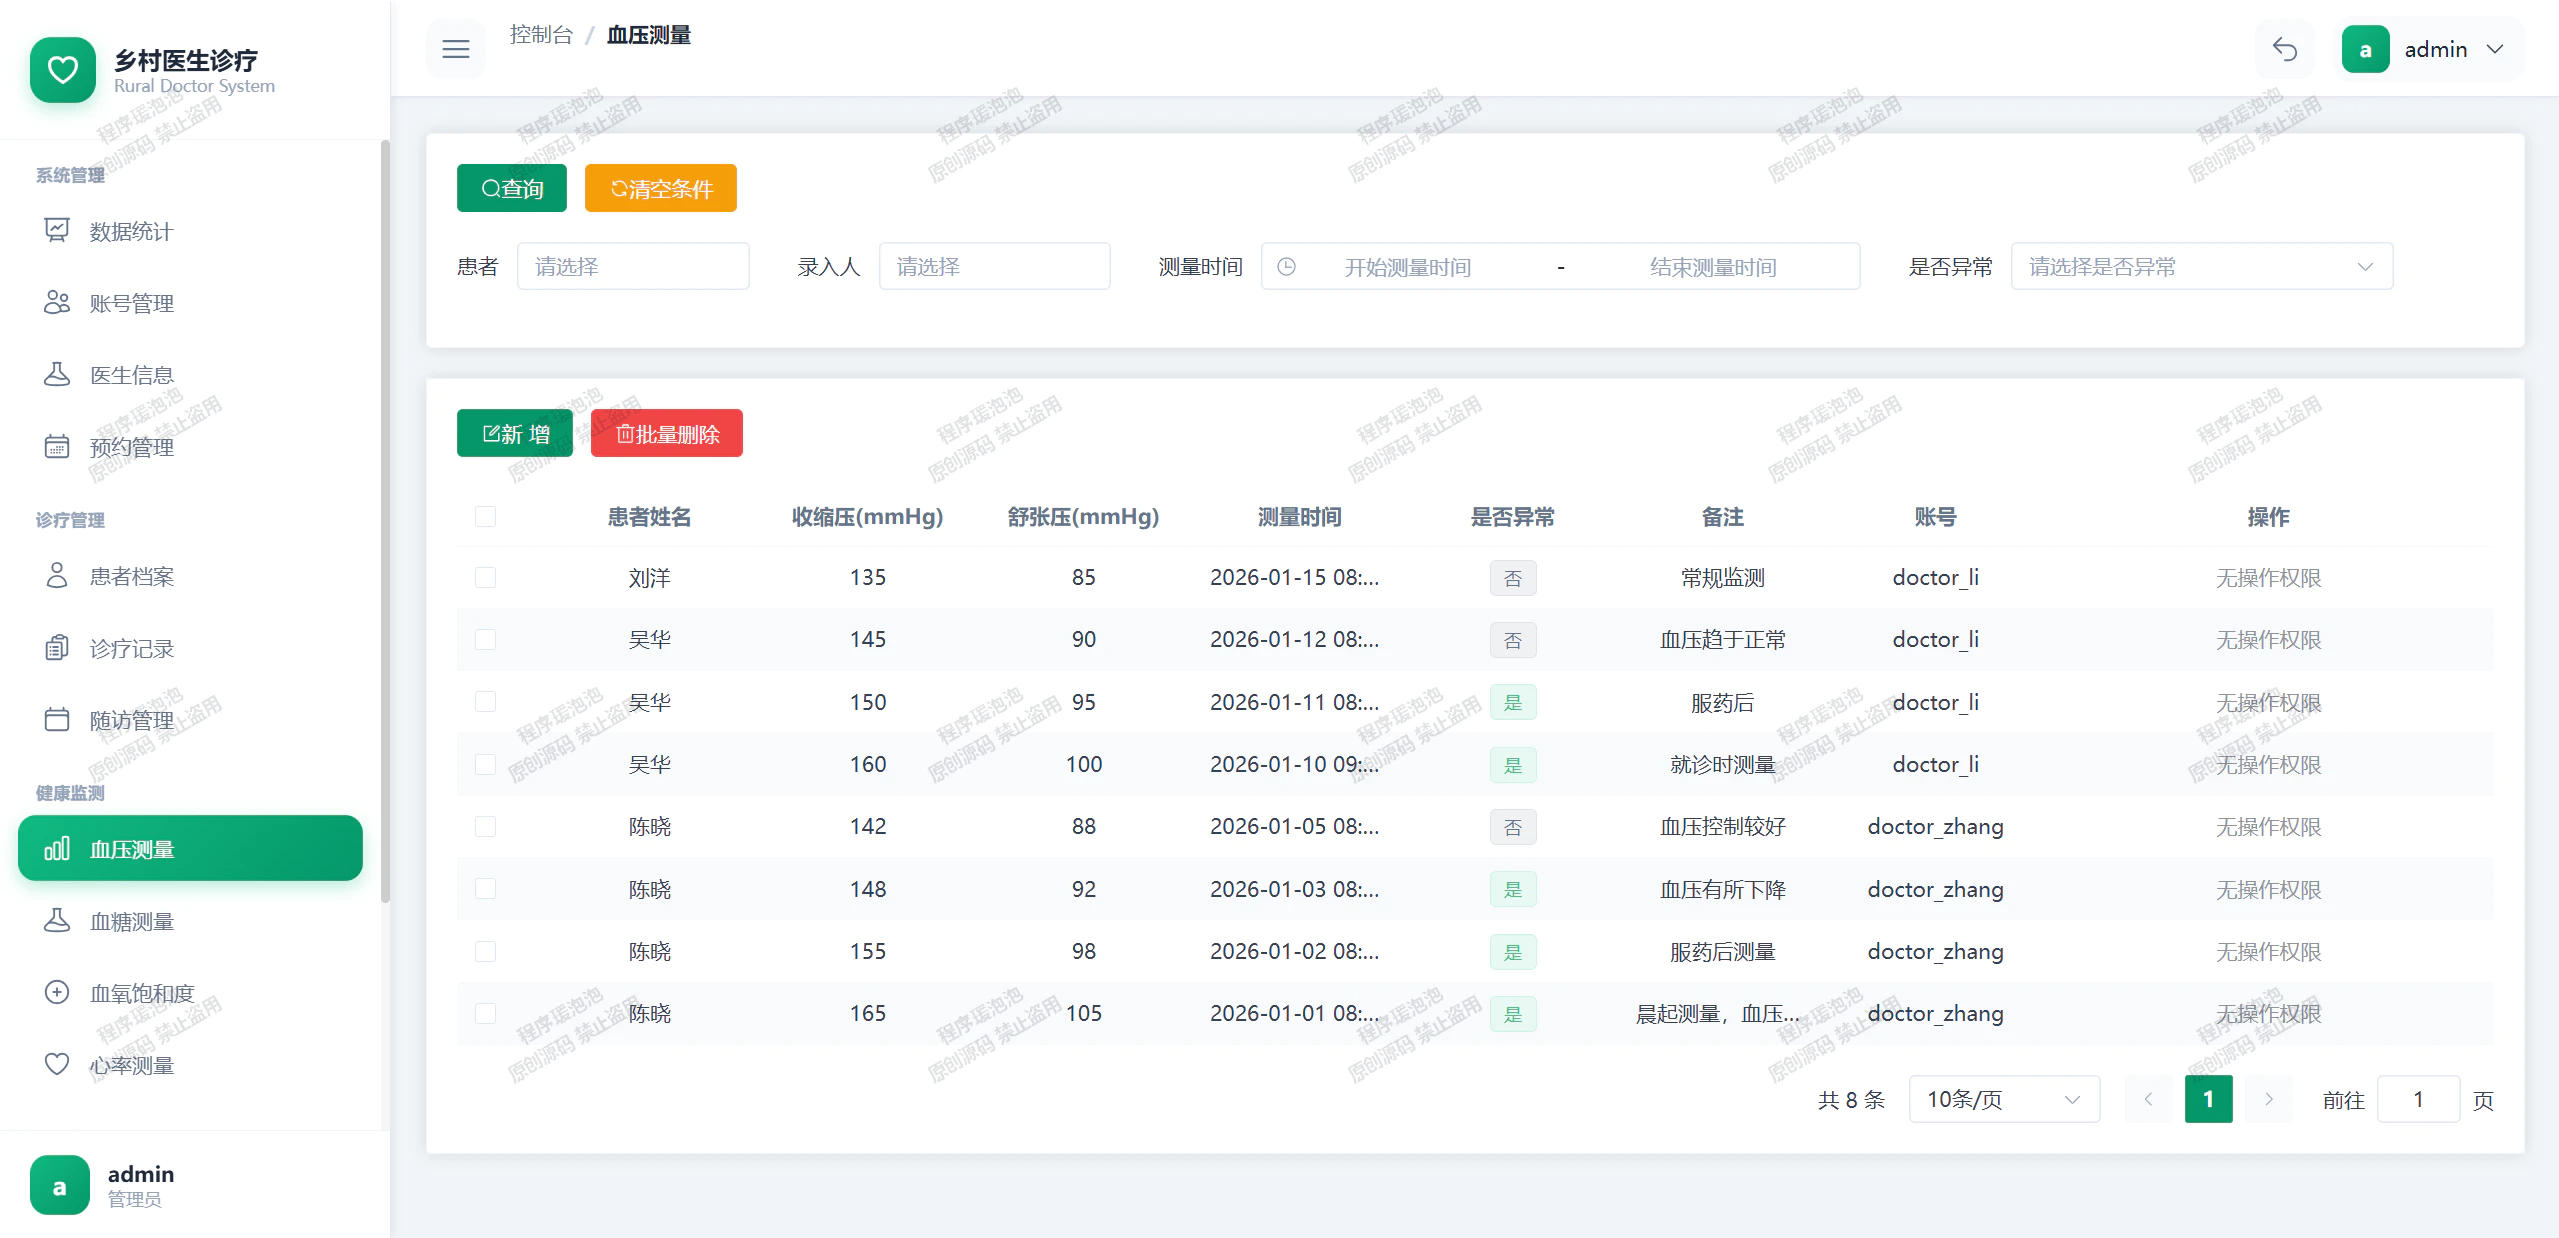Image resolution: width=2559 pixels, height=1238 pixels.
Task: Click the 是 tag in 收缩压 165 row
Action: [x=1513, y=1014]
